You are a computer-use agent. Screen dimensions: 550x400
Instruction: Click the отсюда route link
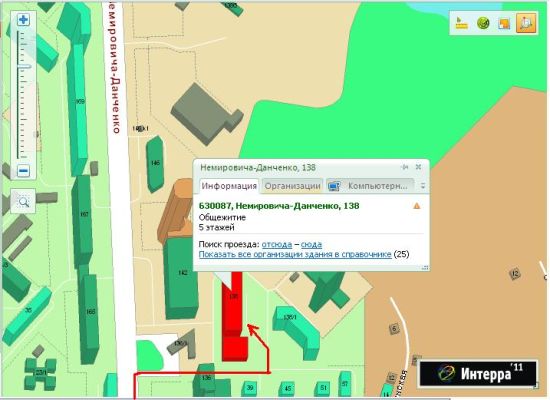(x=277, y=244)
